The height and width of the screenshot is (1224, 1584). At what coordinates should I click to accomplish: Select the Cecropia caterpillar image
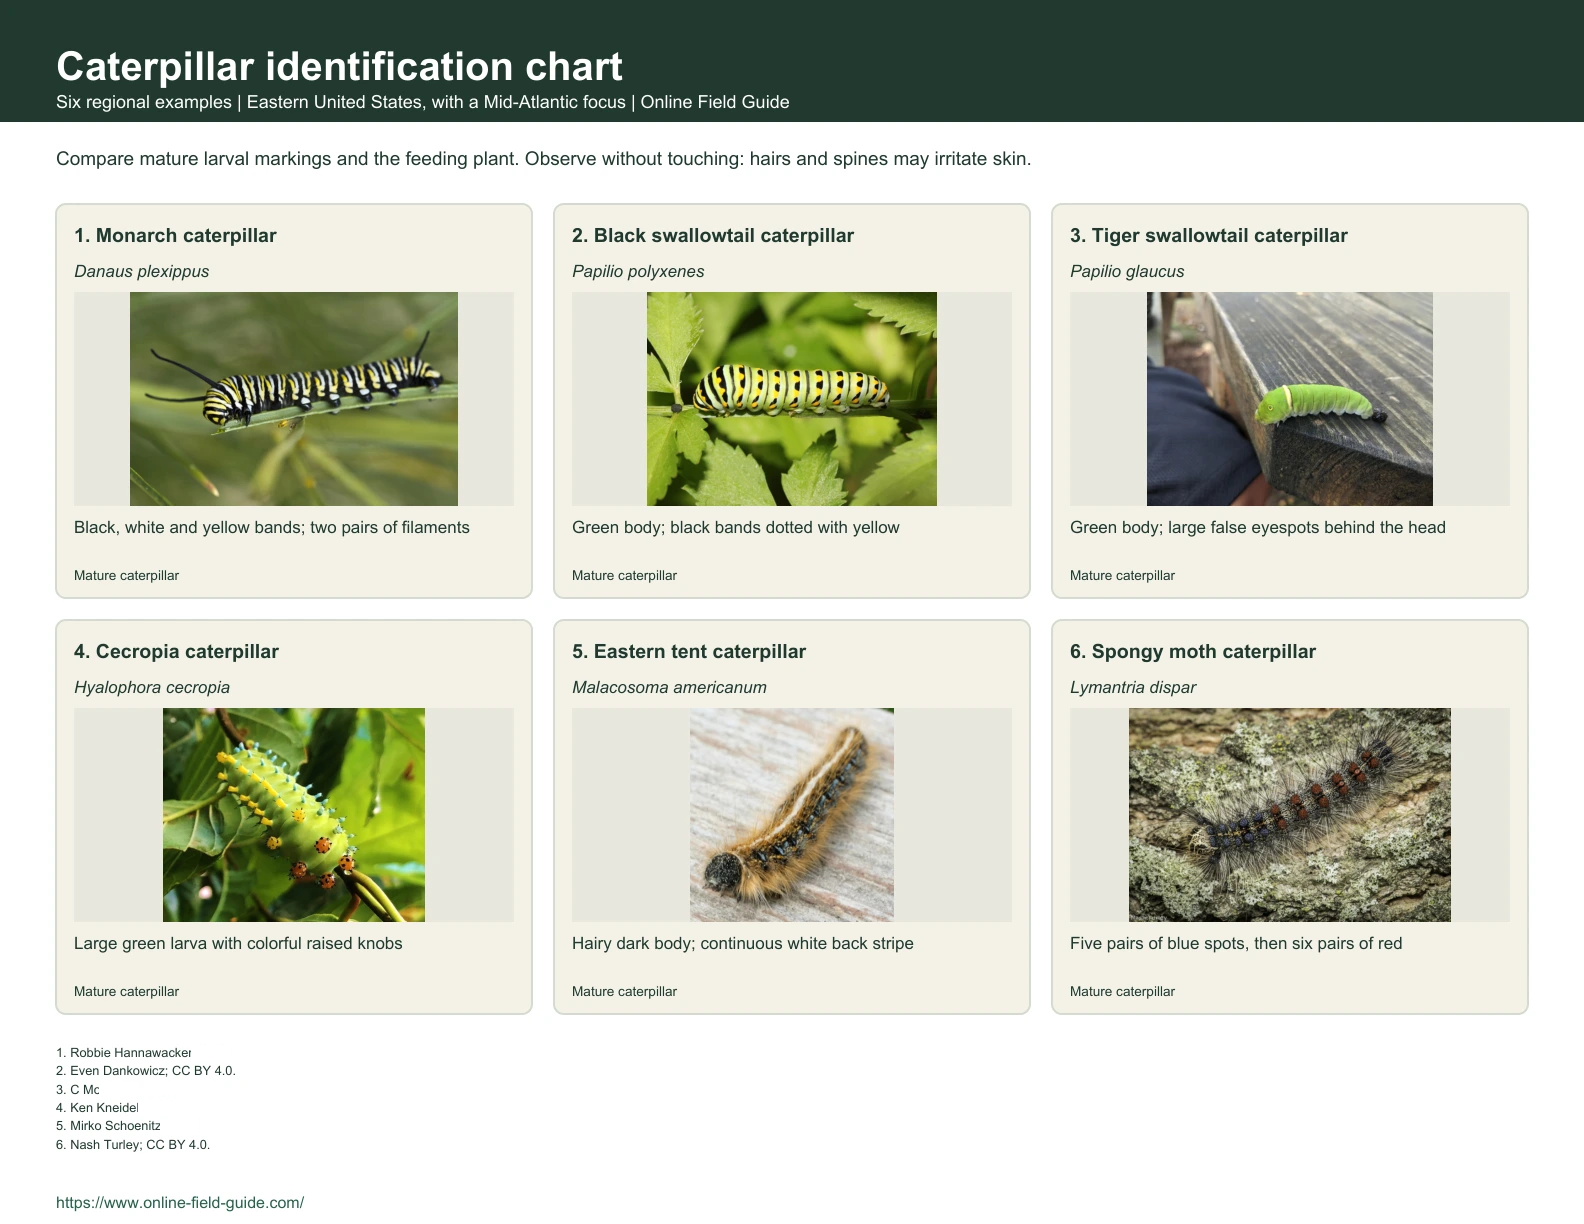[x=294, y=815]
